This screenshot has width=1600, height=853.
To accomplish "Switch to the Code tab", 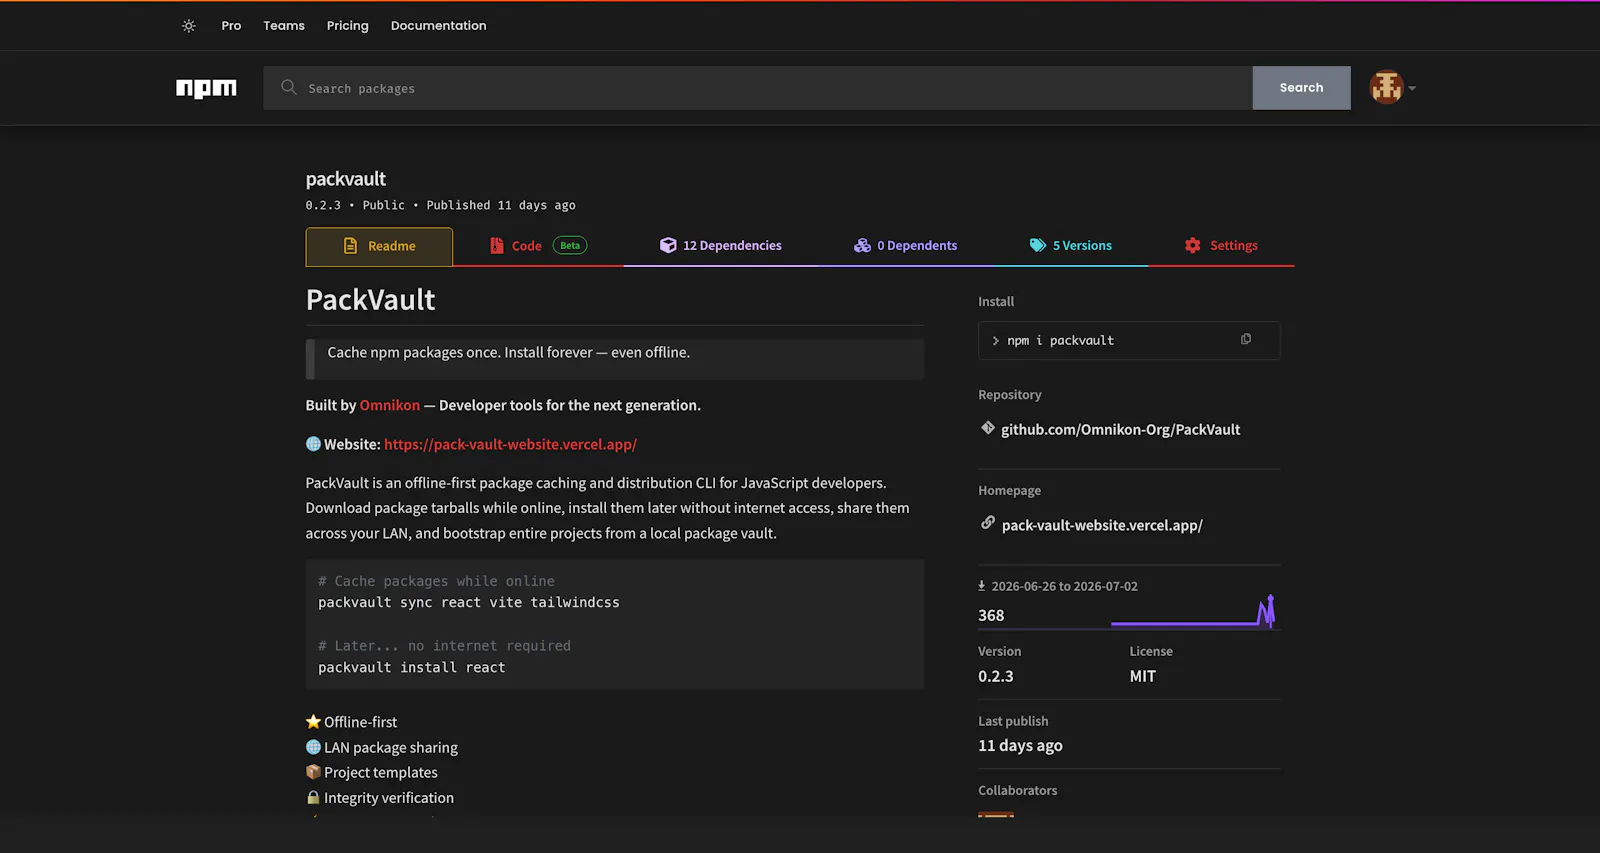I will tap(538, 246).
